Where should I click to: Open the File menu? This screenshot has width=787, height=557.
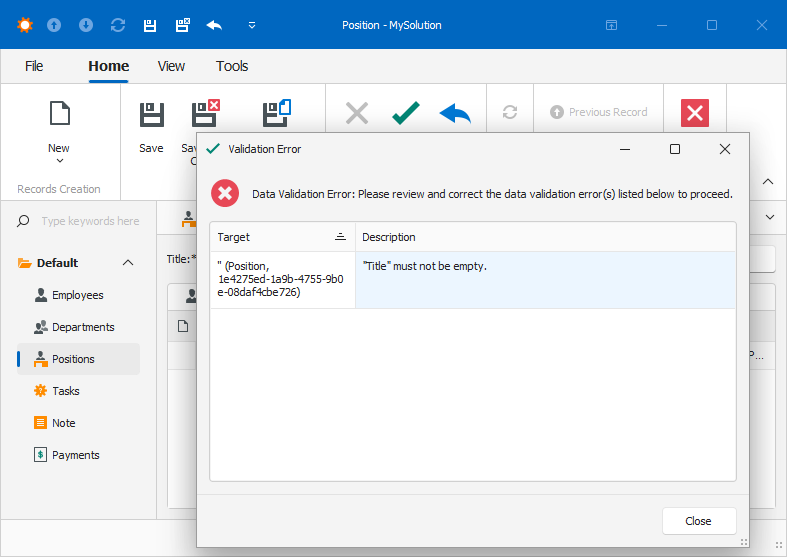click(x=34, y=66)
